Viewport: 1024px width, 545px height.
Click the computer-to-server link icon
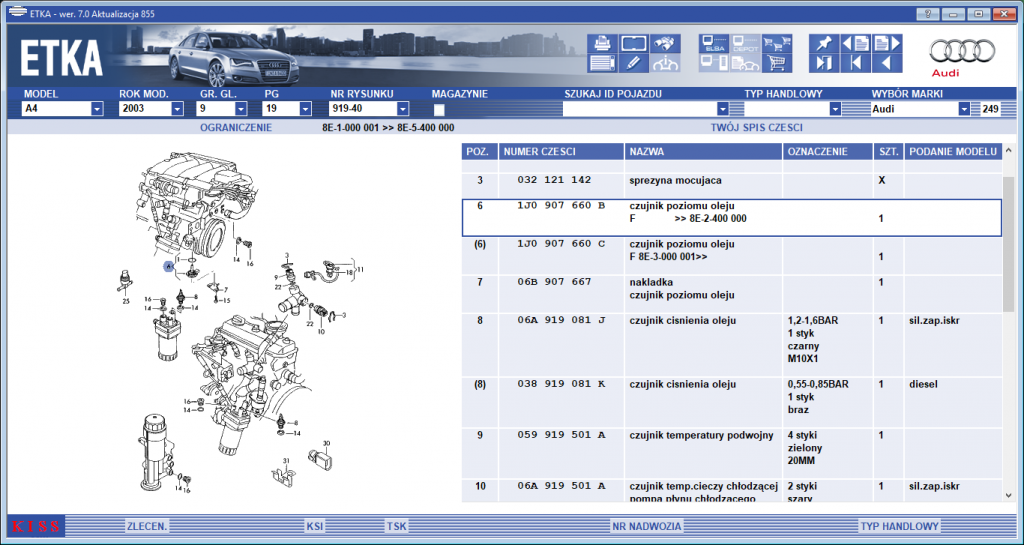pyautogui.click(x=714, y=63)
